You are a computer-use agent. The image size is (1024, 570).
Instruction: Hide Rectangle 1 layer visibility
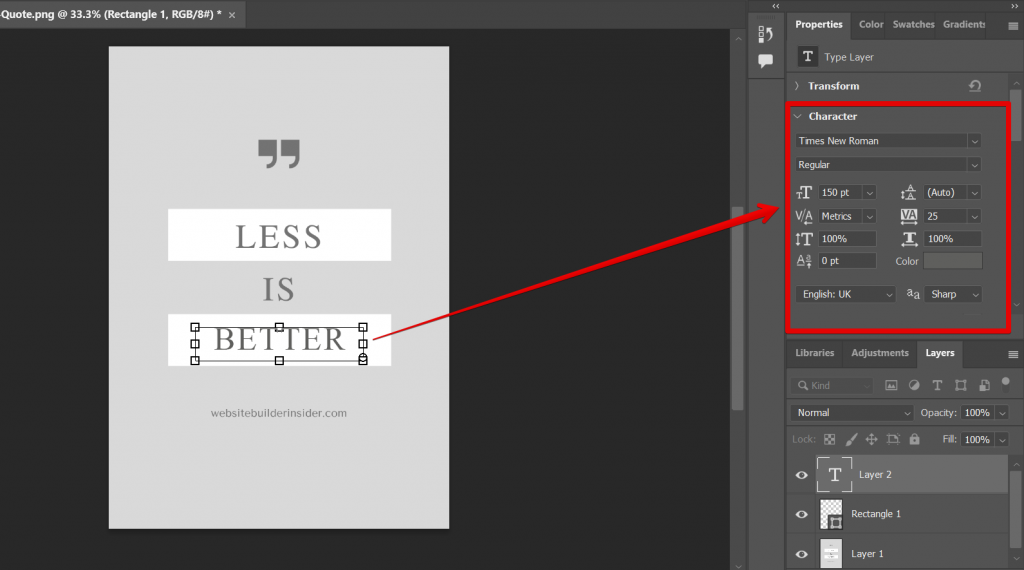point(801,514)
